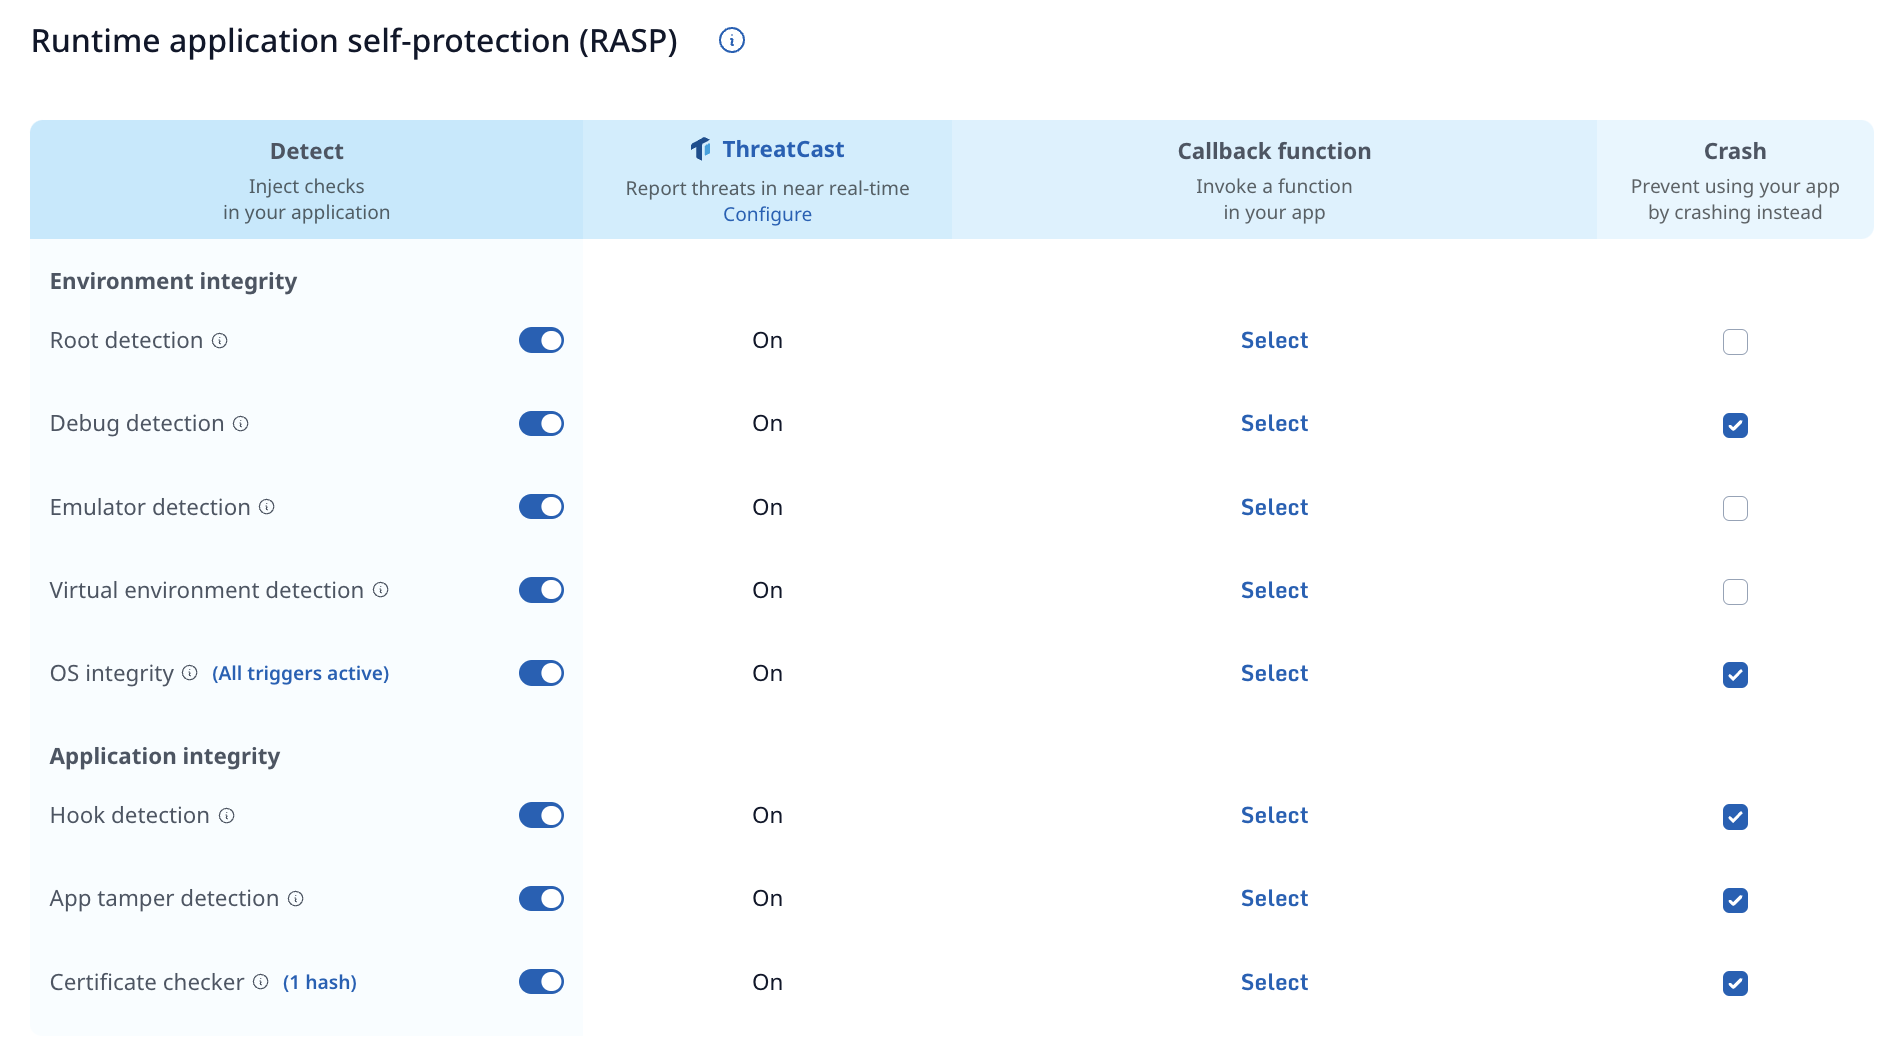1904x1044 pixels.
Task: Click the App tamper detection info icon
Action: pyautogui.click(x=296, y=899)
